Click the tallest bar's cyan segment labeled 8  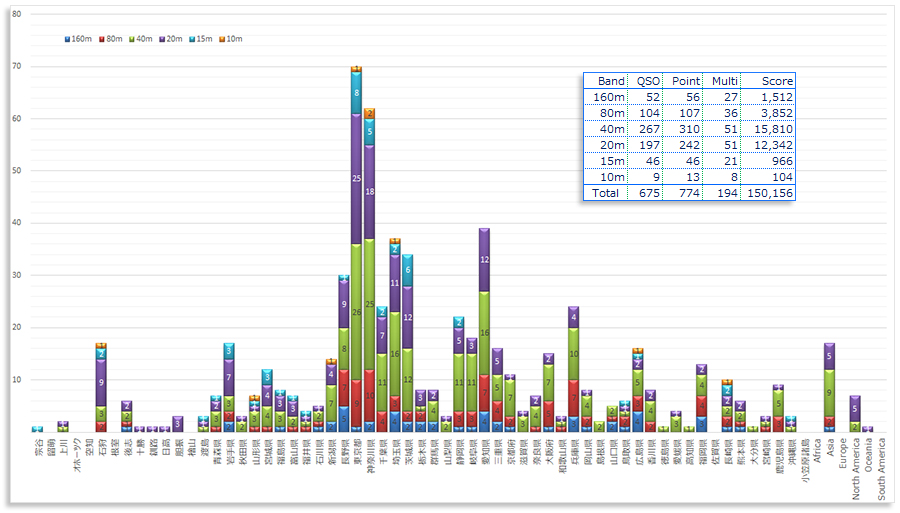[356, 92]
